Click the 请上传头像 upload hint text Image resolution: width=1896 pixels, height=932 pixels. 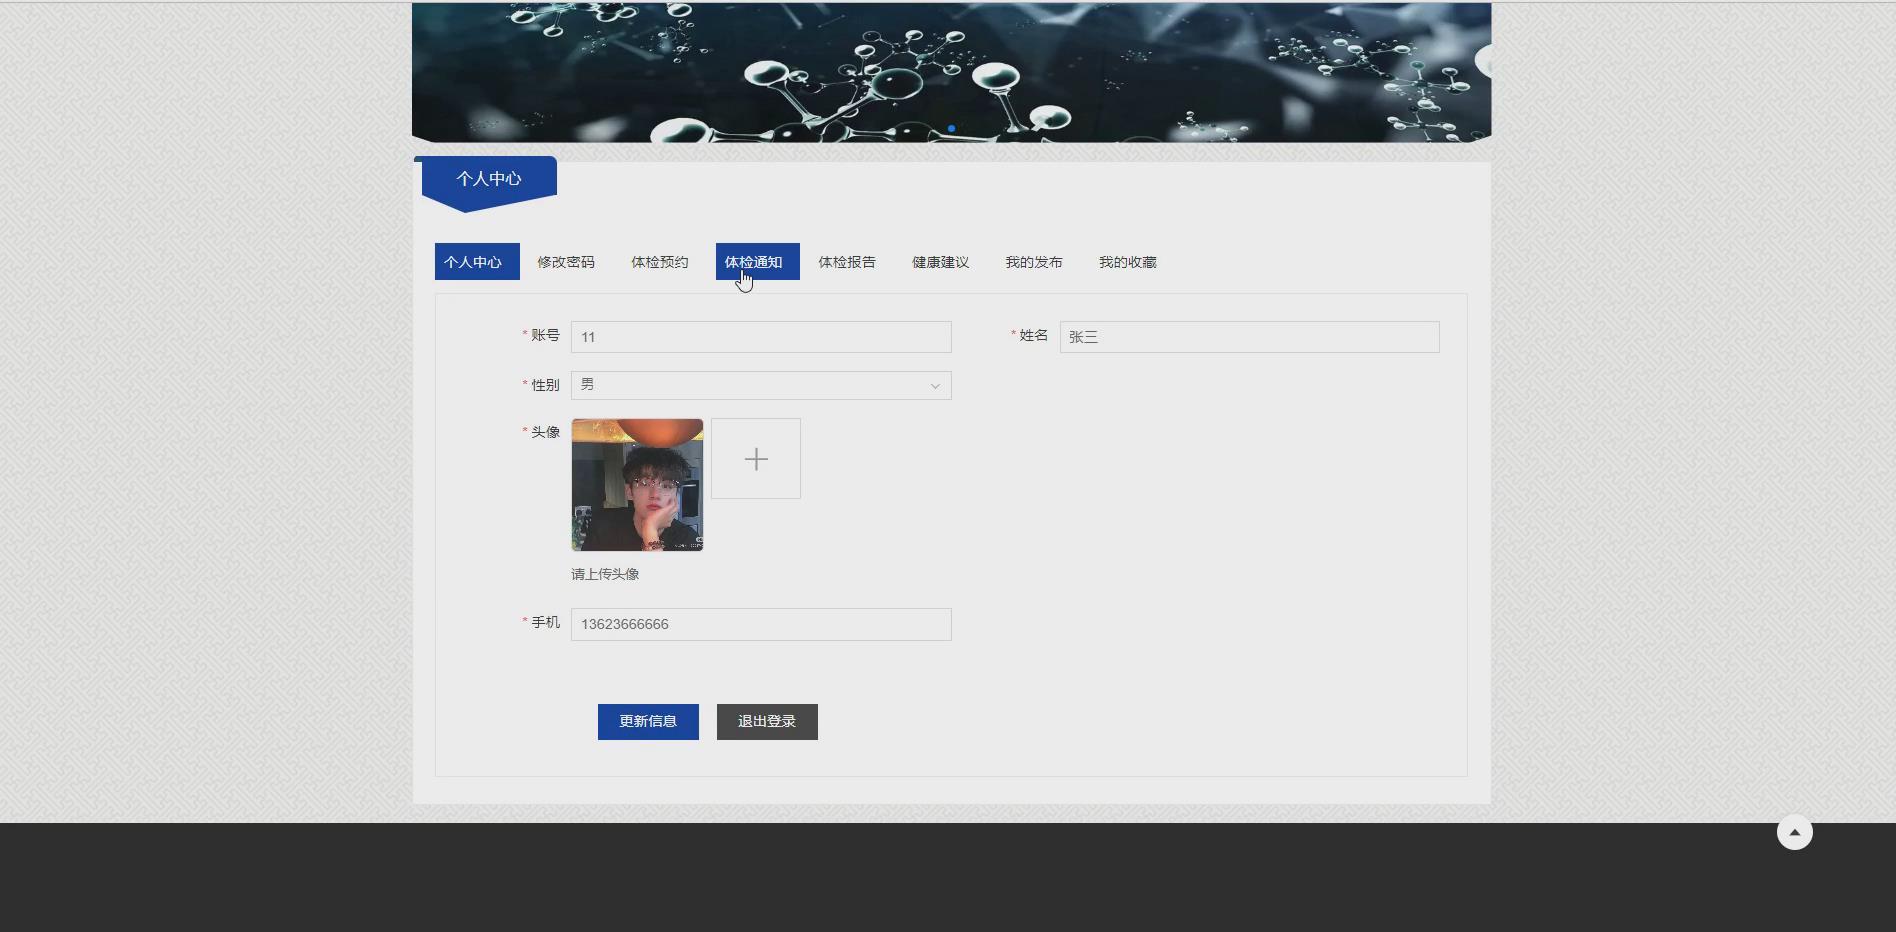[604, 573]
